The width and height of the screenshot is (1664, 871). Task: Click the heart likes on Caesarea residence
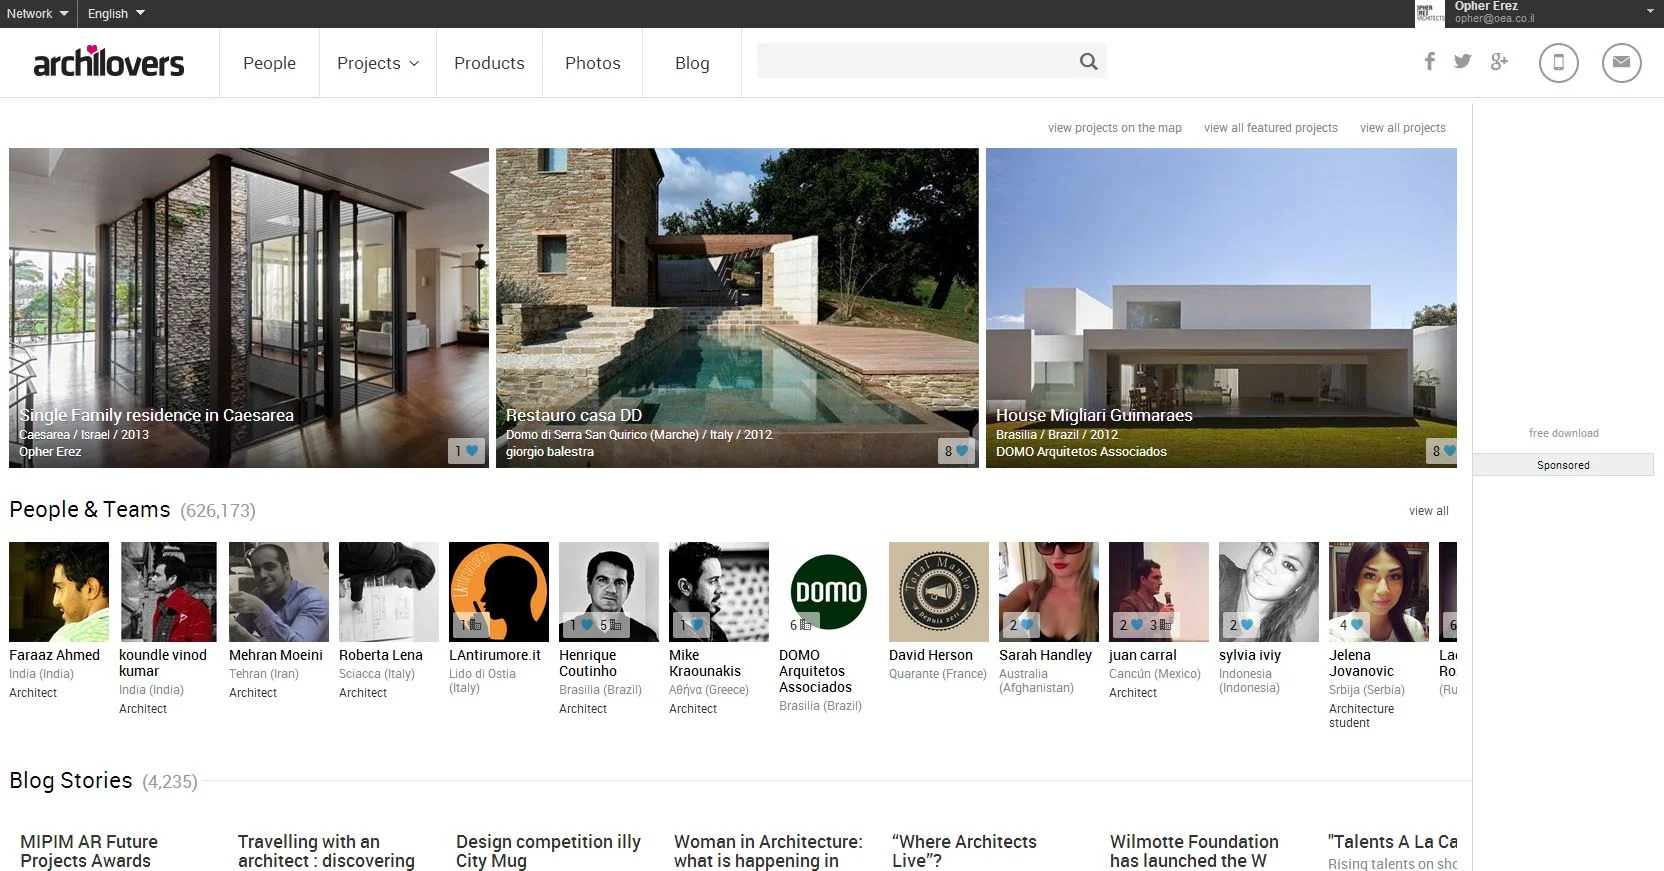[x=467, y=451]
